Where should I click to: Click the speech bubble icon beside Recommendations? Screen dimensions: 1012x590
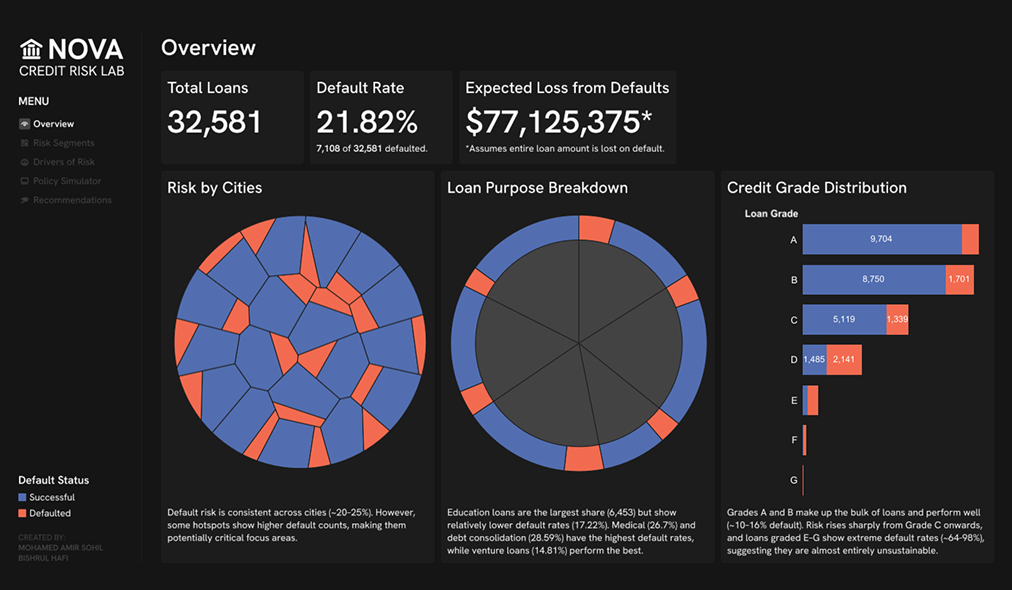pos(24,200)
